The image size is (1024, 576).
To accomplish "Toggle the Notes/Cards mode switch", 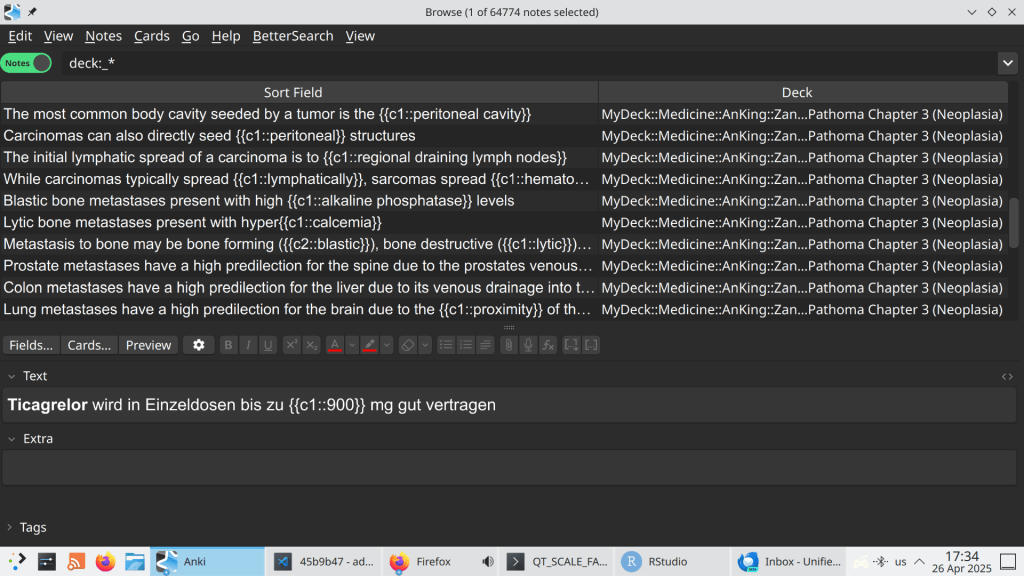I will (x=27, y=63).
